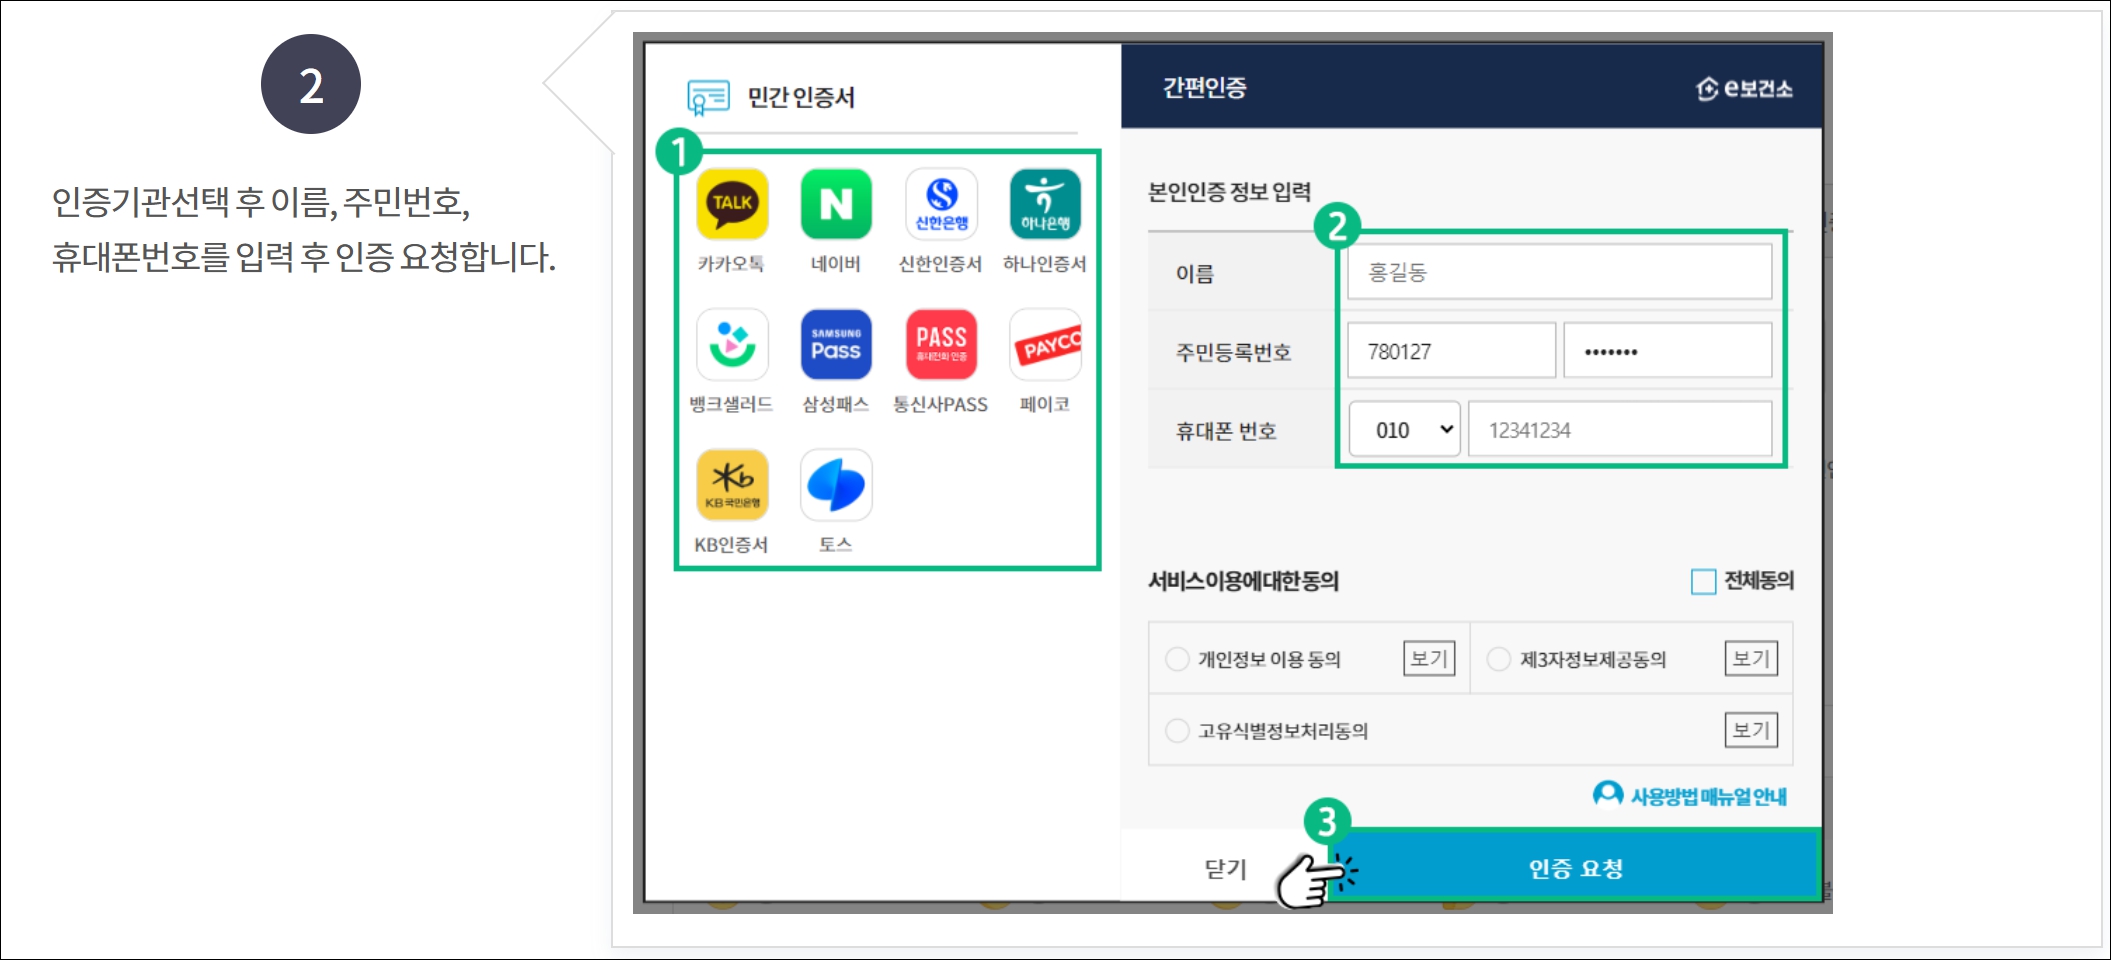The height and width of the screenshot is (960, 2111).
Task: Click the 본인인증 정보 입력 heading
Action: [x=1230, y=191]
